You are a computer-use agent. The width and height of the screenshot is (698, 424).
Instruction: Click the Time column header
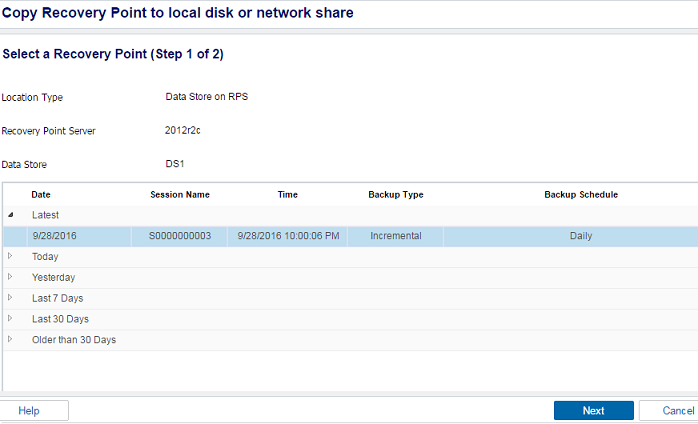click(x=288, y=195)
